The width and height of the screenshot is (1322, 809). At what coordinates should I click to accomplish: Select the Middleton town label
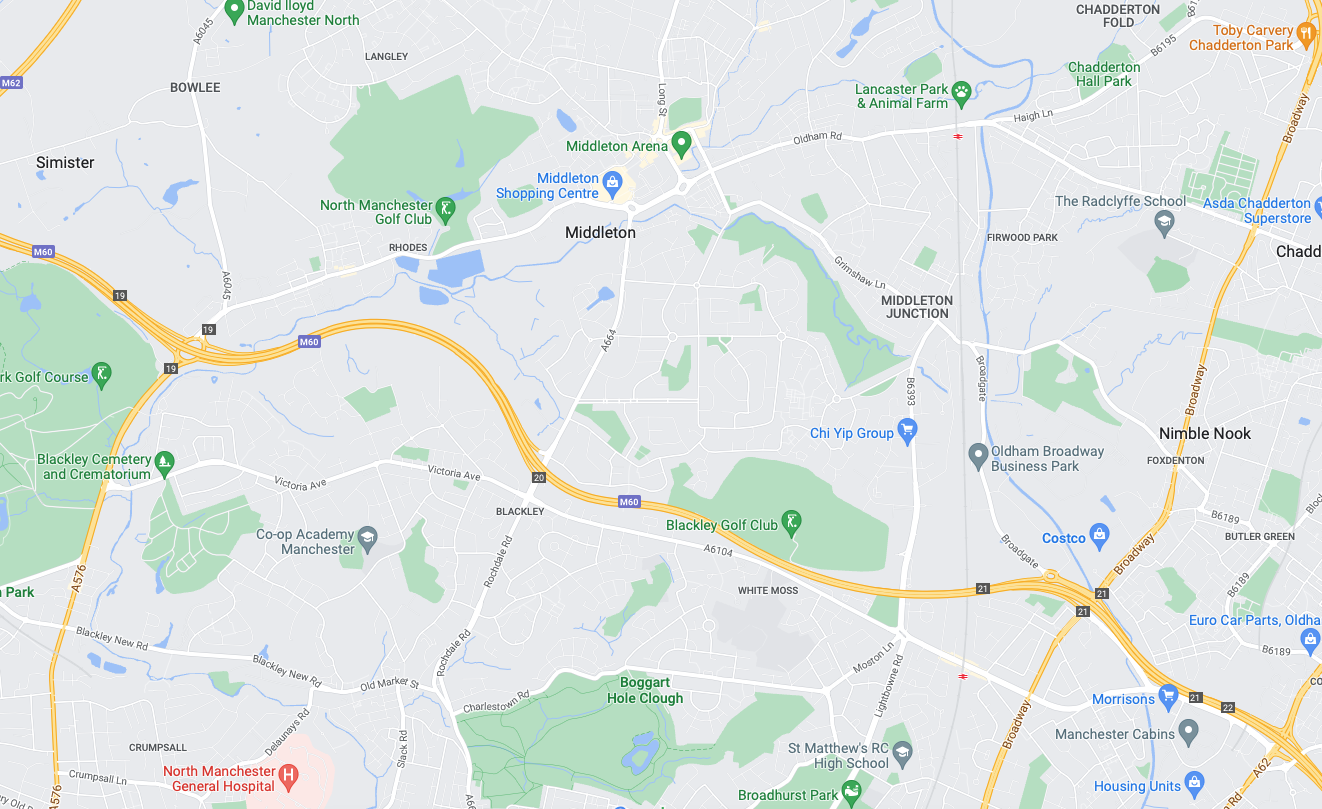pos(600,232)
